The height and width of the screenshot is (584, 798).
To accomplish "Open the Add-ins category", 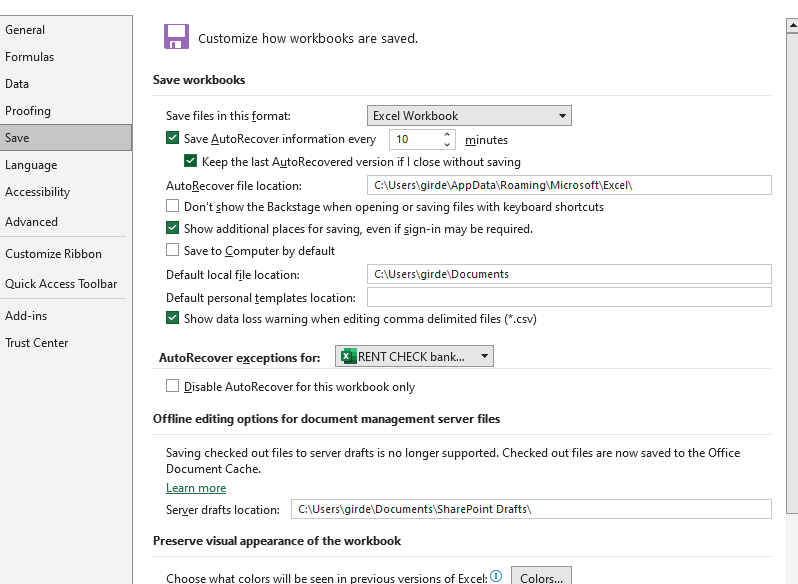I will [x=66, y=315].
